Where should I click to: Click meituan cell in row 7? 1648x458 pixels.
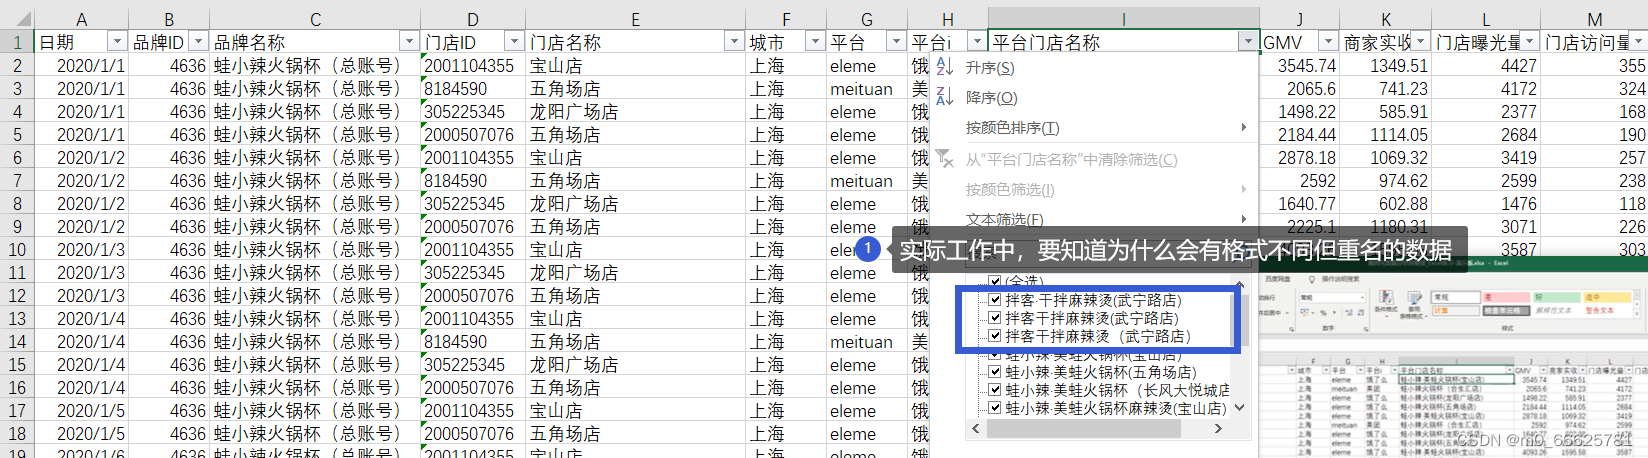866,181
